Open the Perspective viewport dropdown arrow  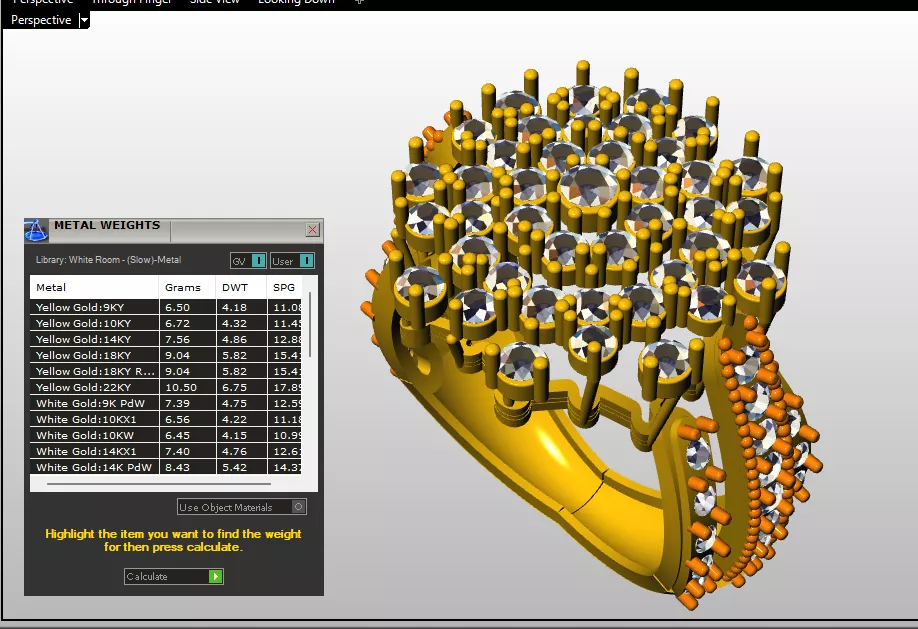[x=84, y=20]
